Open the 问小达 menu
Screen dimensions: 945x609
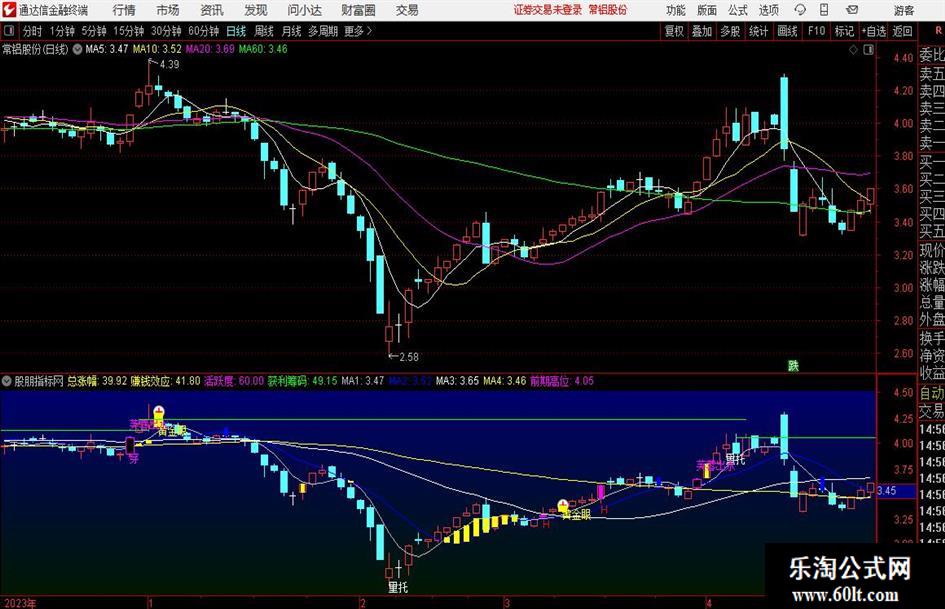pyautogui.click(x=304, y=10)
